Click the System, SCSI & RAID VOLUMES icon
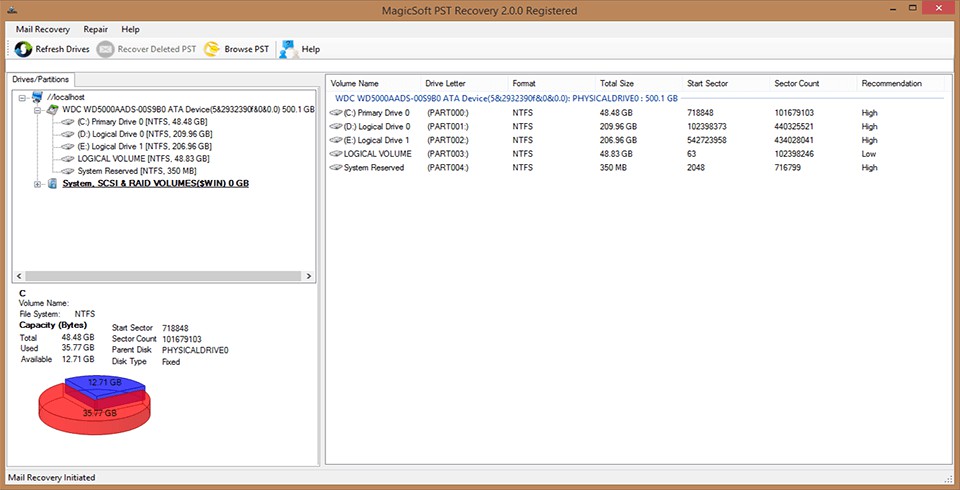 pos(53,184)
